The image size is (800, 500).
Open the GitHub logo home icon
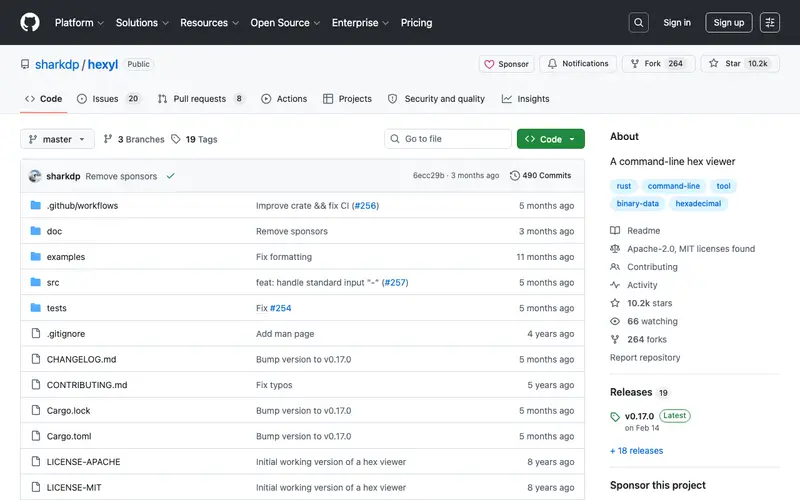(30, 22)
